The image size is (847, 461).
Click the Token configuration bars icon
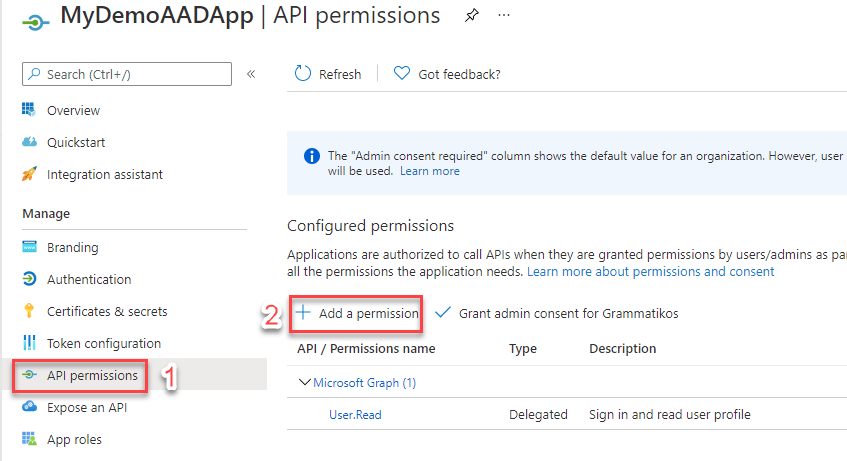click(29, 343)
